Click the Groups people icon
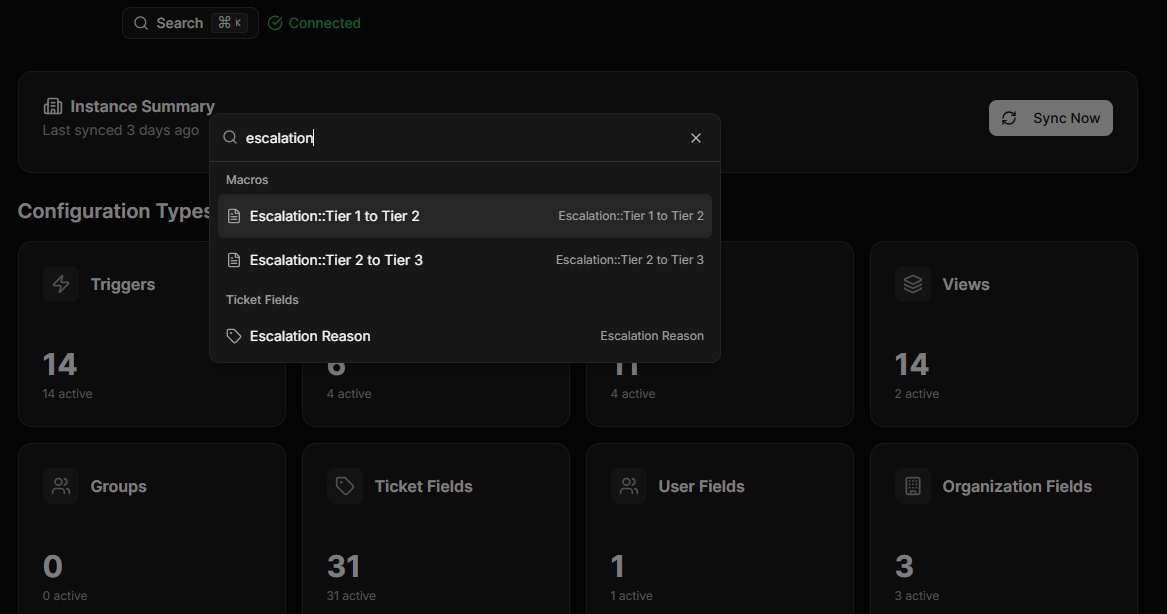Image resolution: width=1167 pixels, height=614 pixels. 60,486
